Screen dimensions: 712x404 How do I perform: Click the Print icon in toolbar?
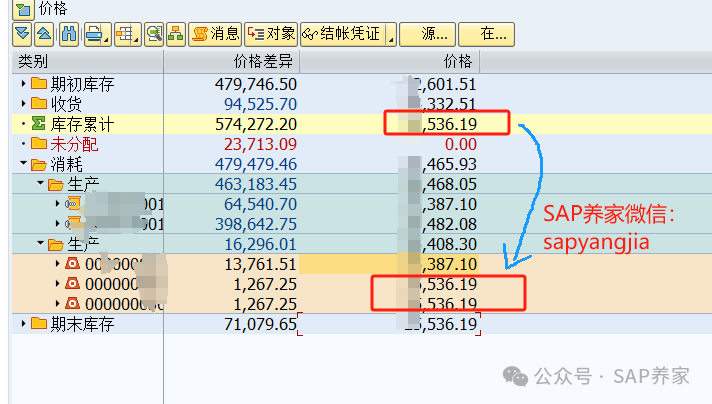[92, 34]
